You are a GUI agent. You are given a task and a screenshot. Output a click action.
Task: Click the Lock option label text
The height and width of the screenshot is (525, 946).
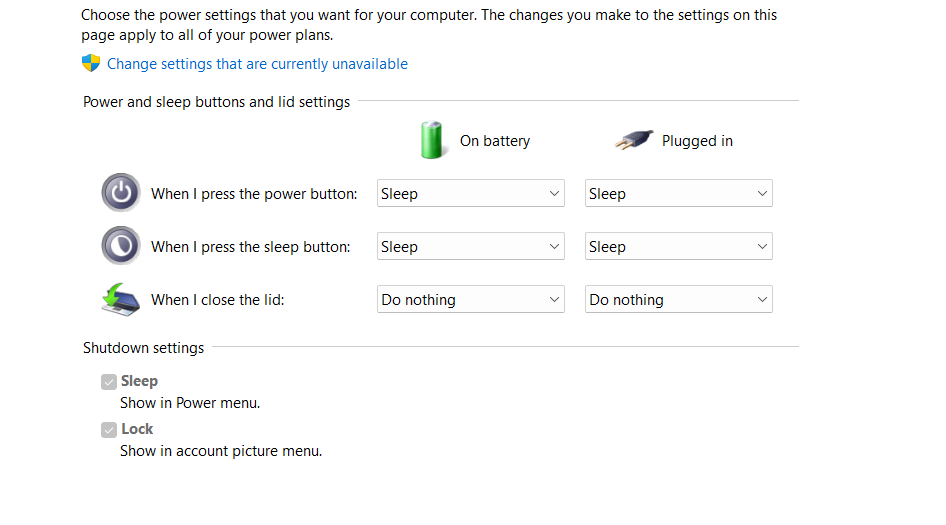(137, 429)
